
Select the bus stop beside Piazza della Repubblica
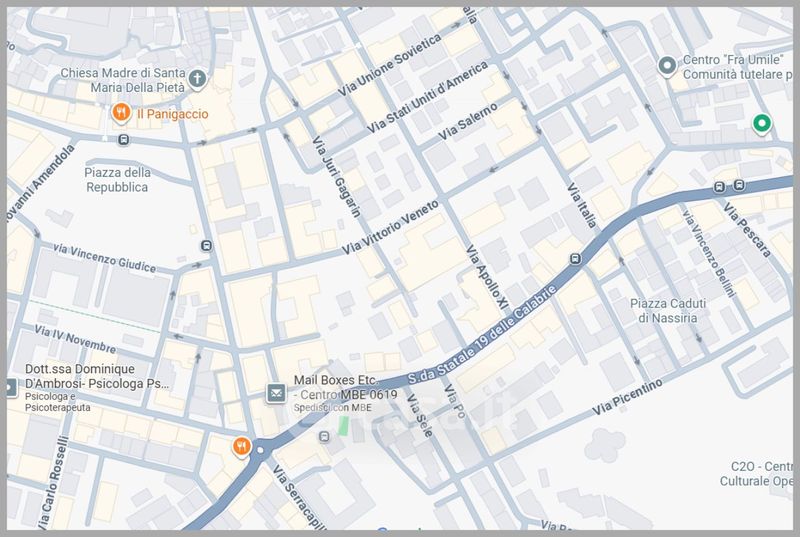123,140
